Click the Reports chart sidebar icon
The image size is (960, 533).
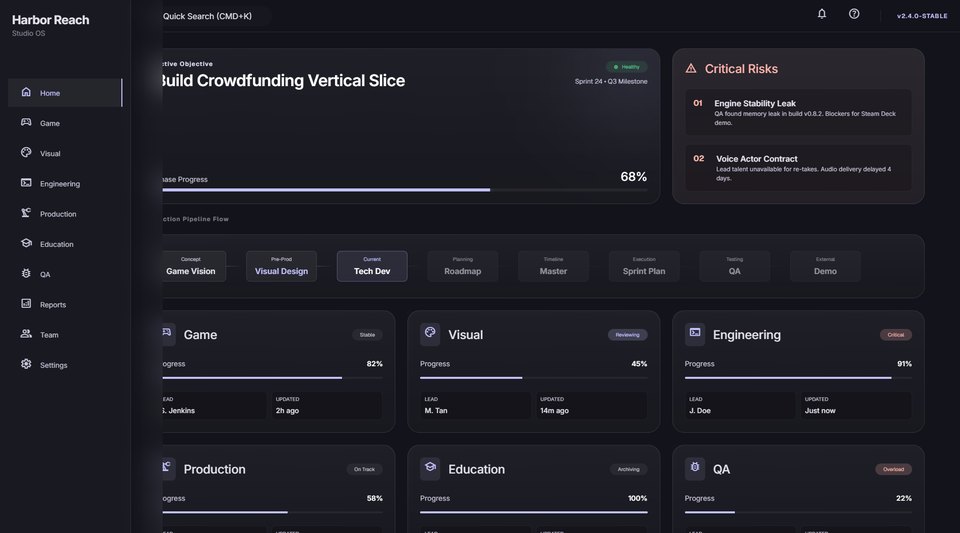pos(26,304)
